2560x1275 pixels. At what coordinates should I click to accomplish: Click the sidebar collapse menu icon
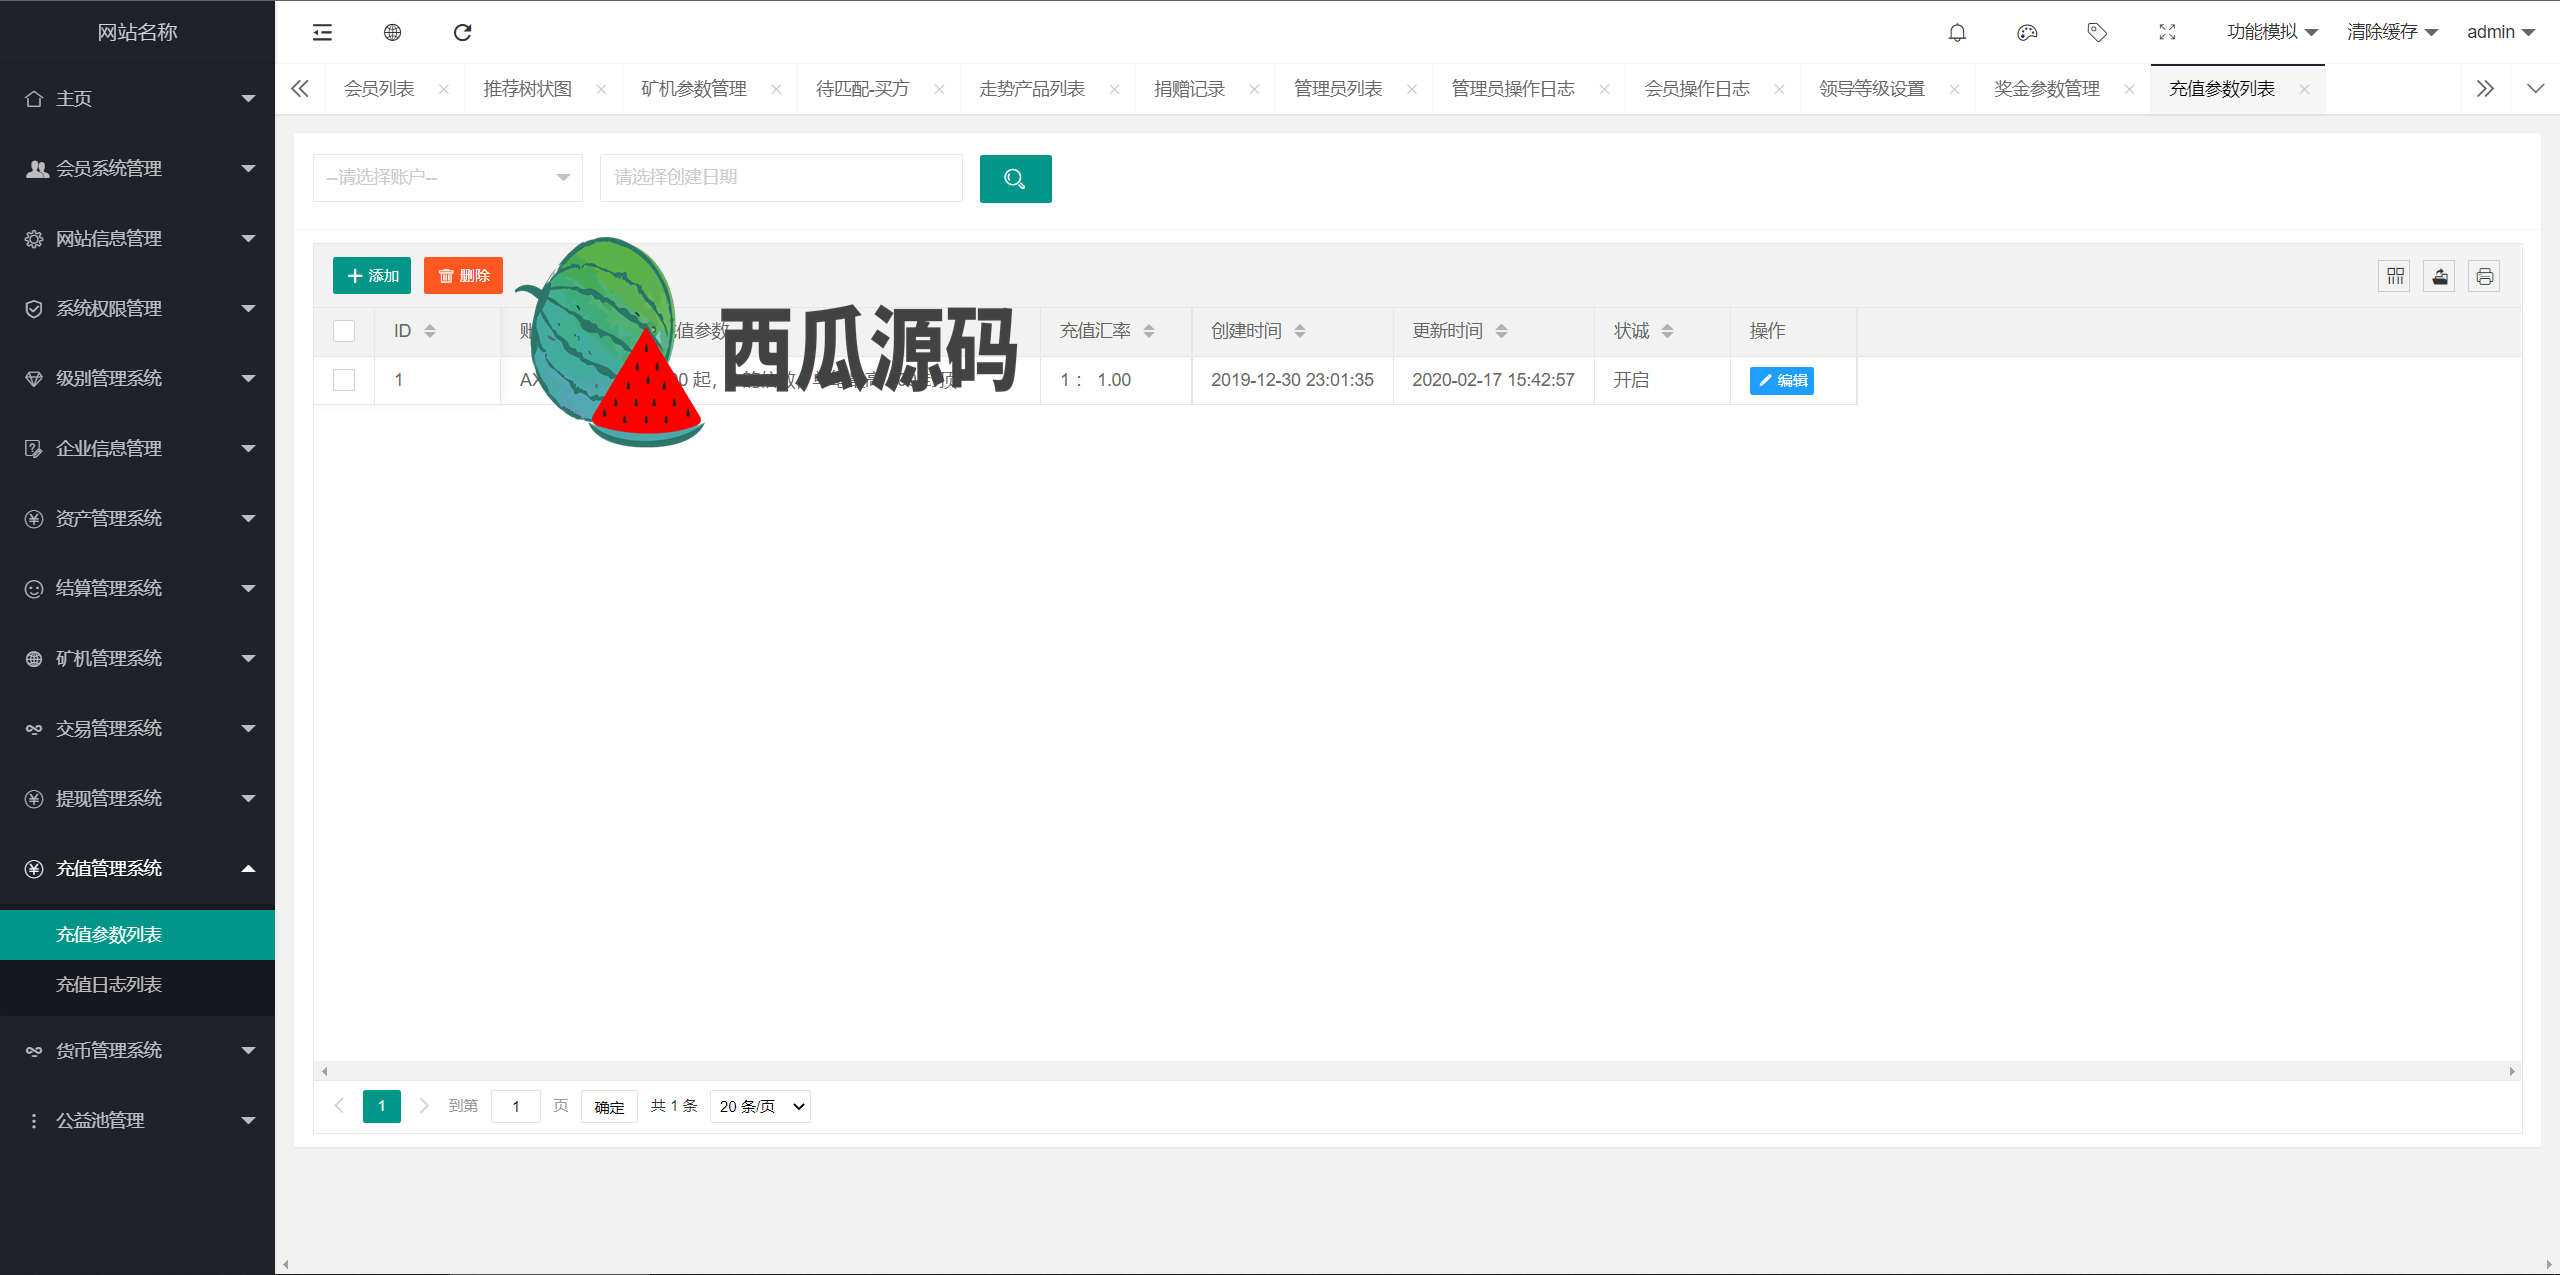(322, 32)
